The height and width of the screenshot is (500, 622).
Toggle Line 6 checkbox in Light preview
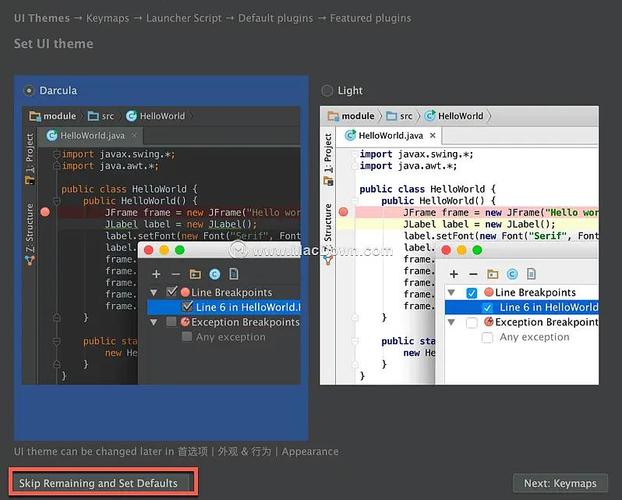click(488, 308)
